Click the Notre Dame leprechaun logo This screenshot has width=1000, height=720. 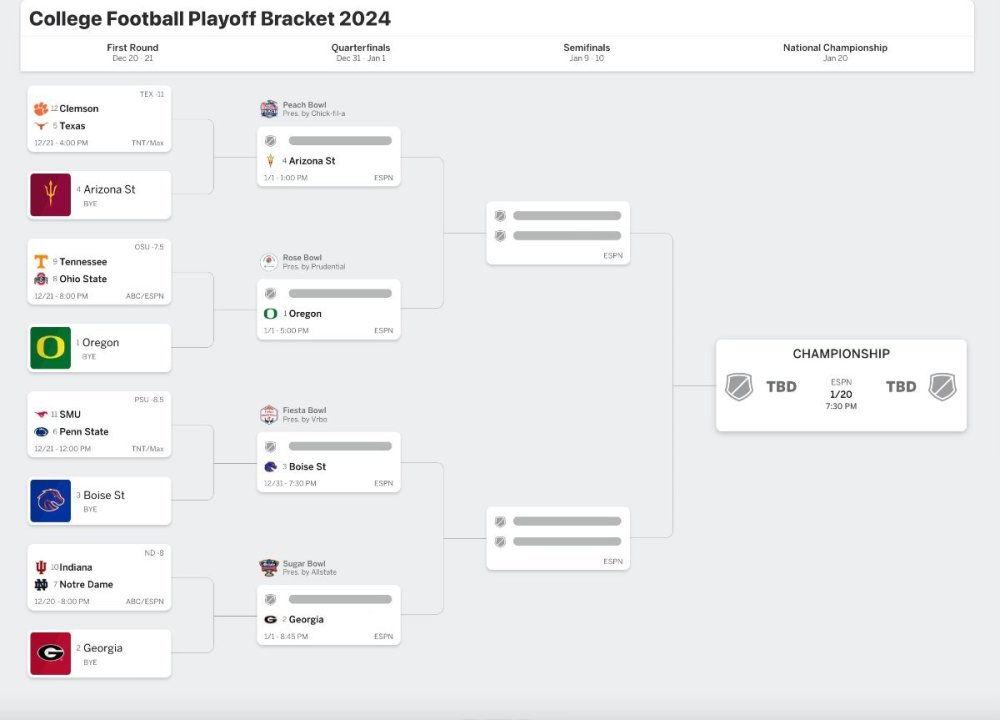pyautogui.click(x=39, y=584)
